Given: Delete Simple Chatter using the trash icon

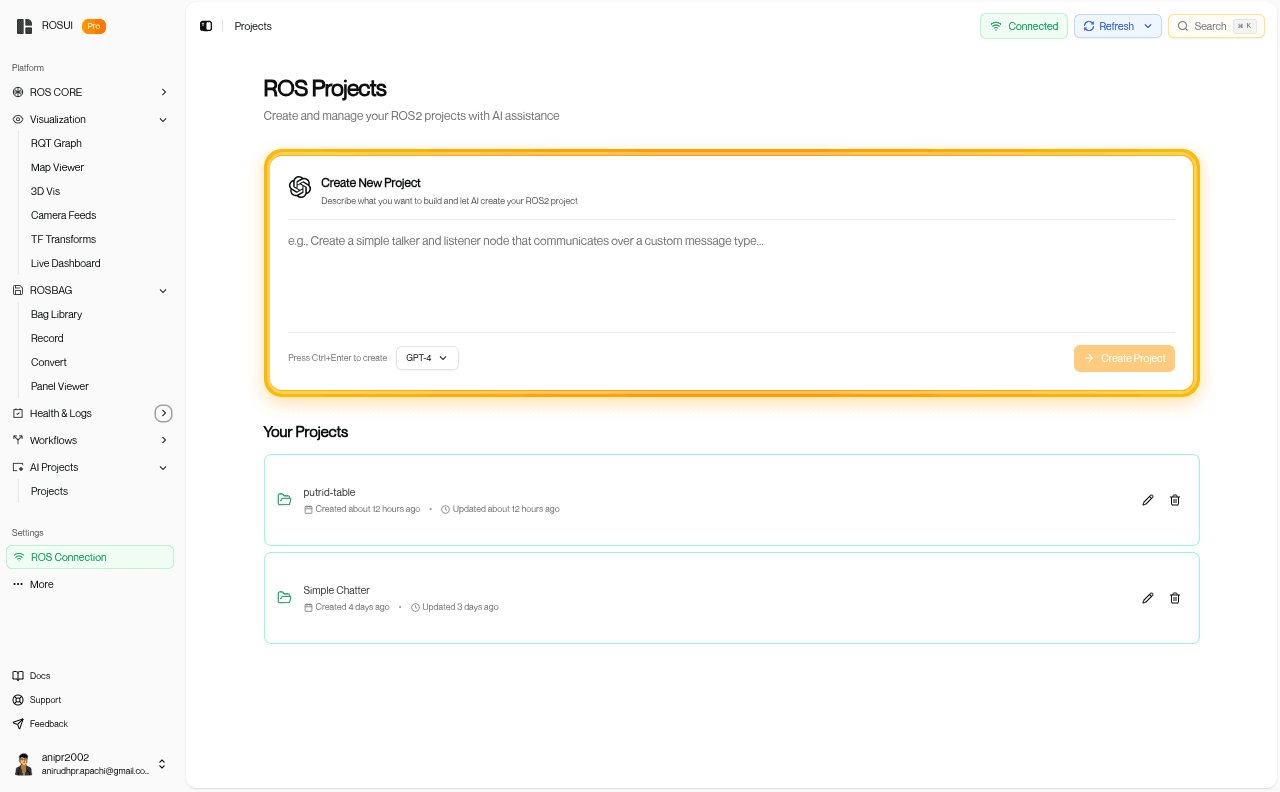Looking at the screenshot, I should 1175,598.
